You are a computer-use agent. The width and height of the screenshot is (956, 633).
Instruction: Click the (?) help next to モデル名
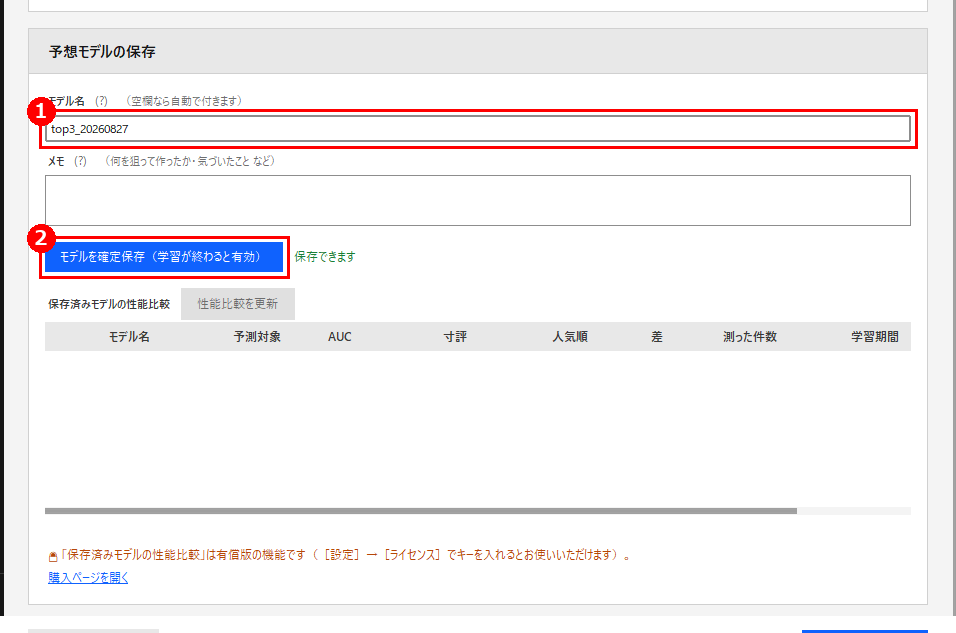click(101, 101)
